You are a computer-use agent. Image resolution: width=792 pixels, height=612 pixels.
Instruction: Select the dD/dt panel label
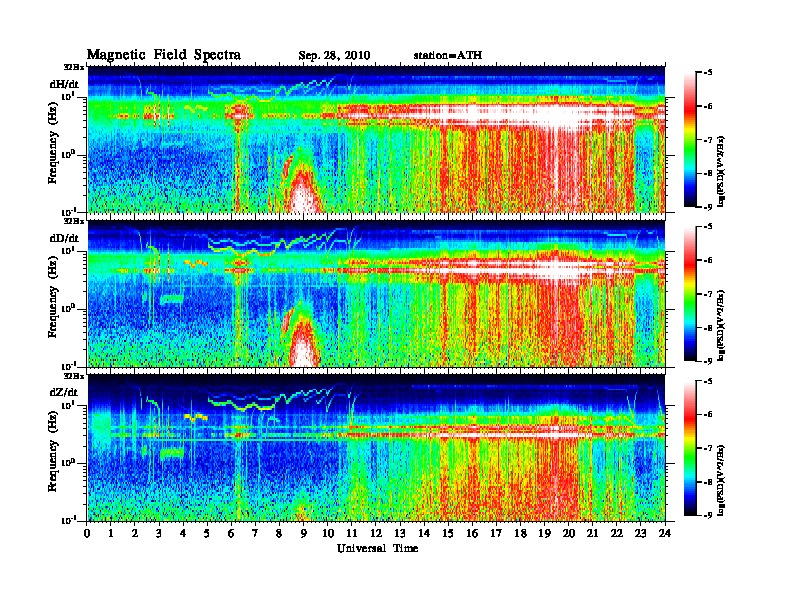click(x=64, y=238)
